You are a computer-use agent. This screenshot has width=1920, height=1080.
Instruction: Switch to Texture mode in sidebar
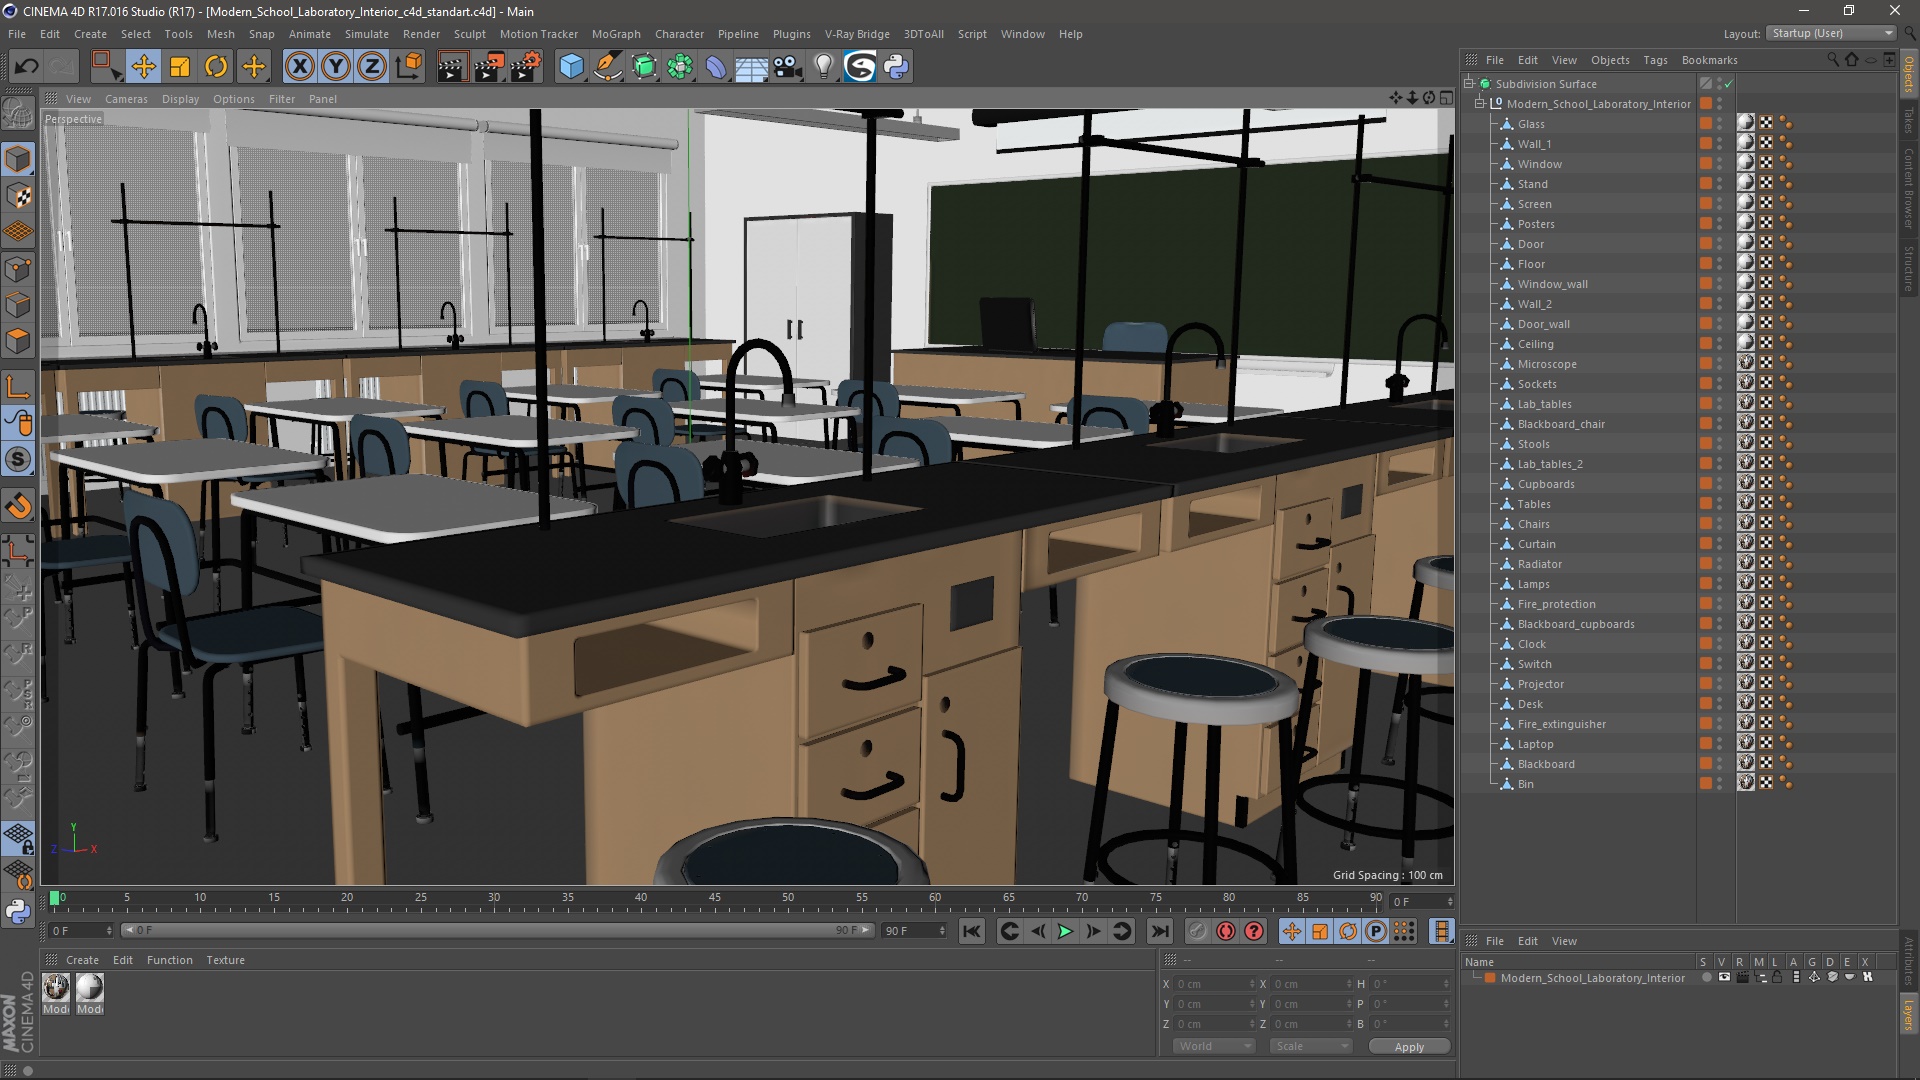coord(18,196)
